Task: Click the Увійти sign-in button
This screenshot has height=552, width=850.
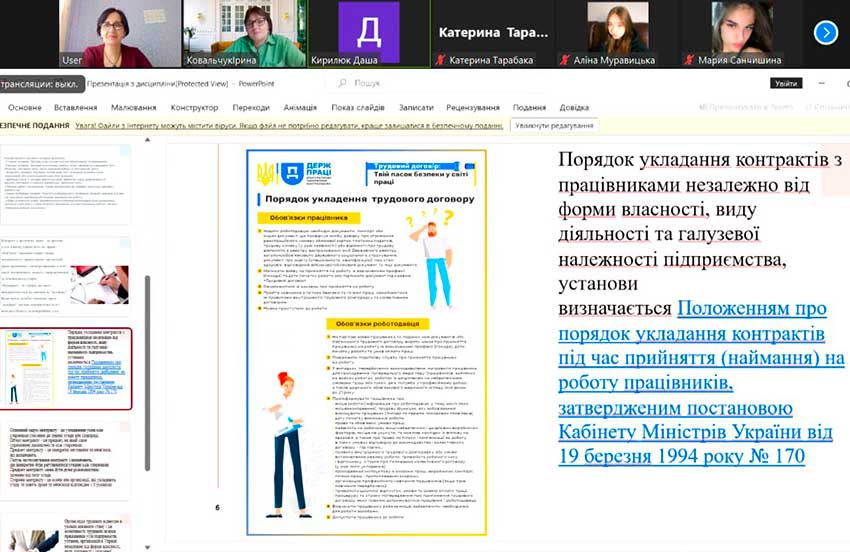Action: click(x=786, y=84)
